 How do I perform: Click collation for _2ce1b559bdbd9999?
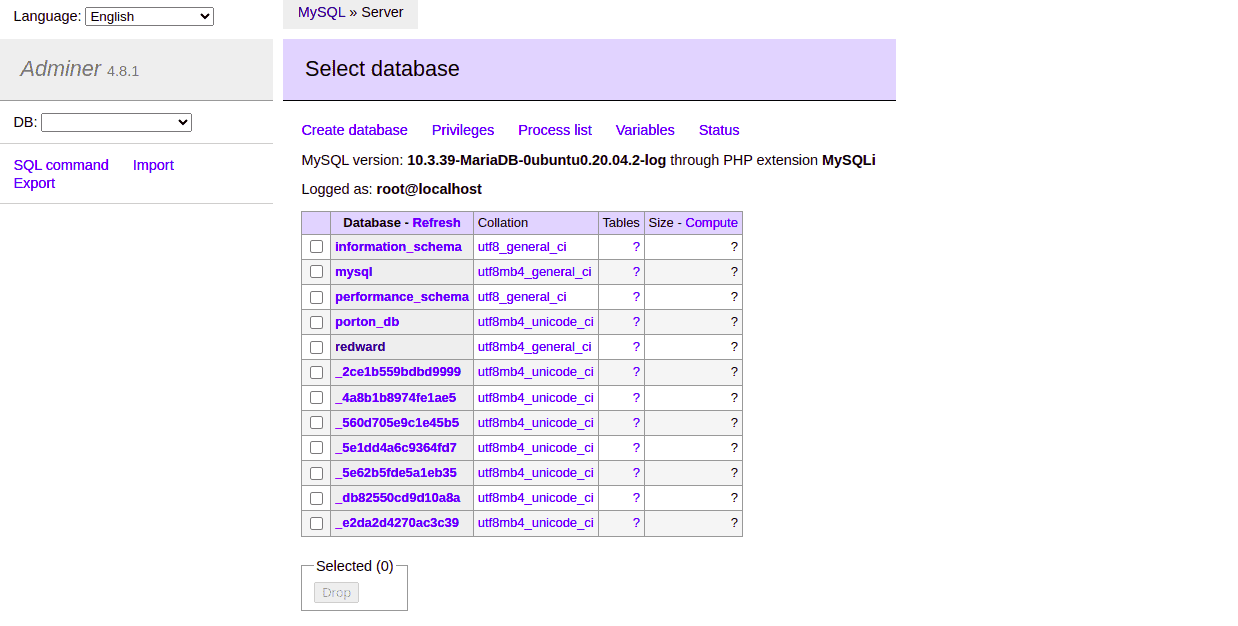[536, 372]
